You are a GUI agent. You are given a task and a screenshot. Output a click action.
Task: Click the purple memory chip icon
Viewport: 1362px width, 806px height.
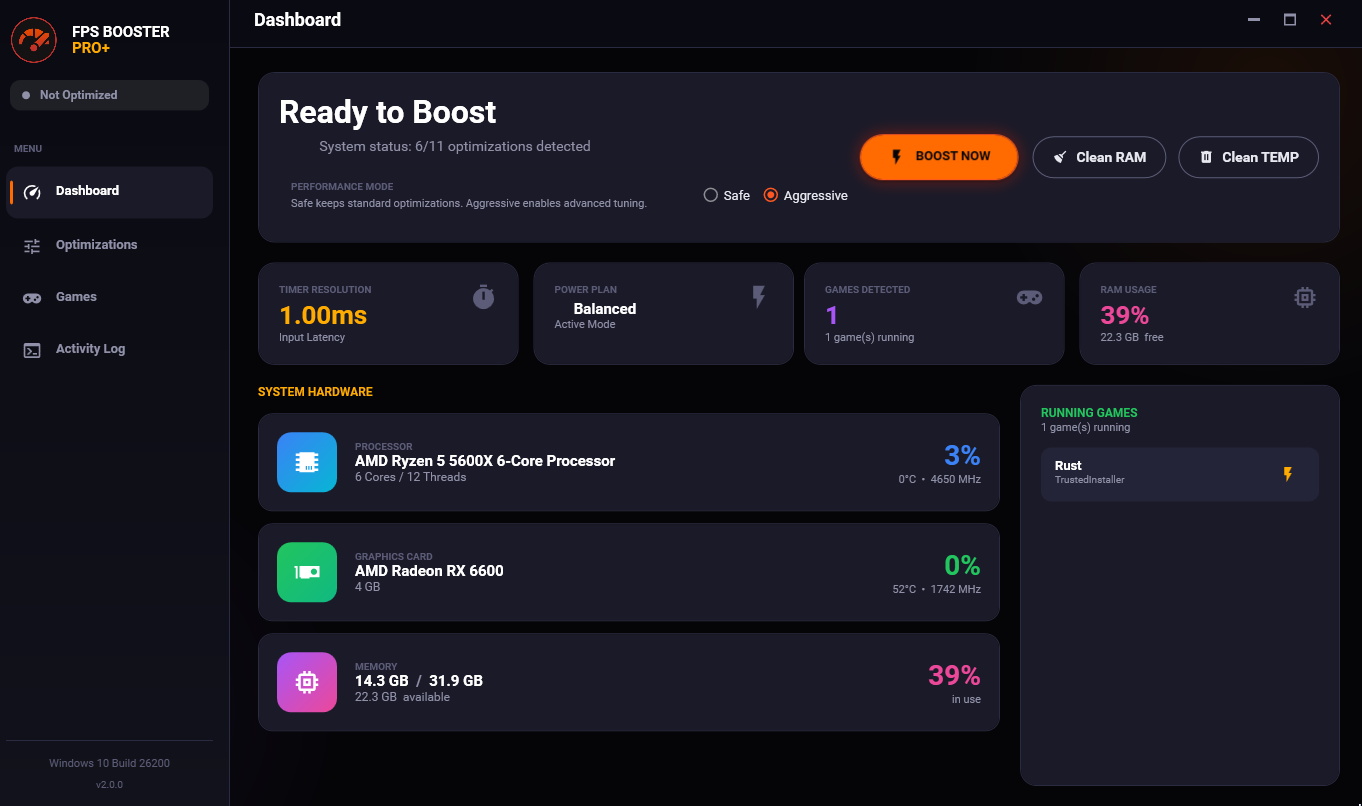(x=307, y=682)
